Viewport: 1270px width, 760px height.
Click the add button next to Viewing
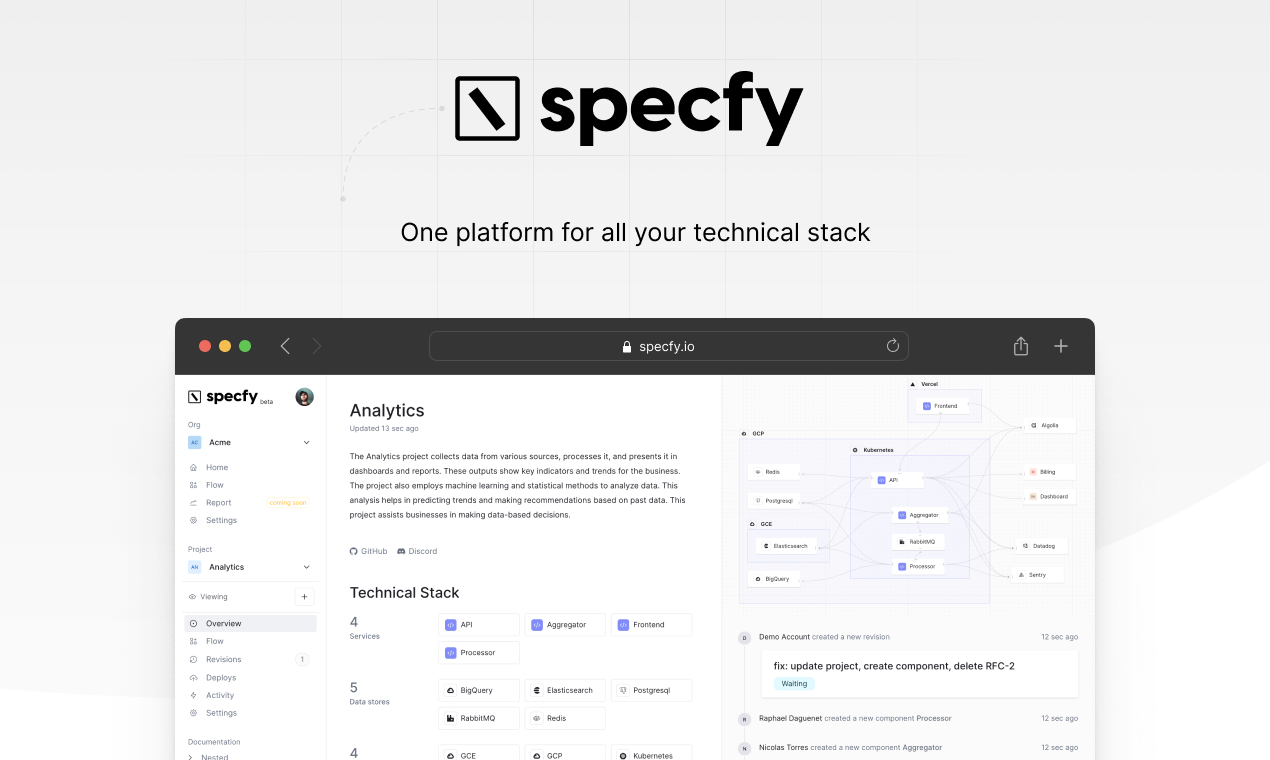303,596
